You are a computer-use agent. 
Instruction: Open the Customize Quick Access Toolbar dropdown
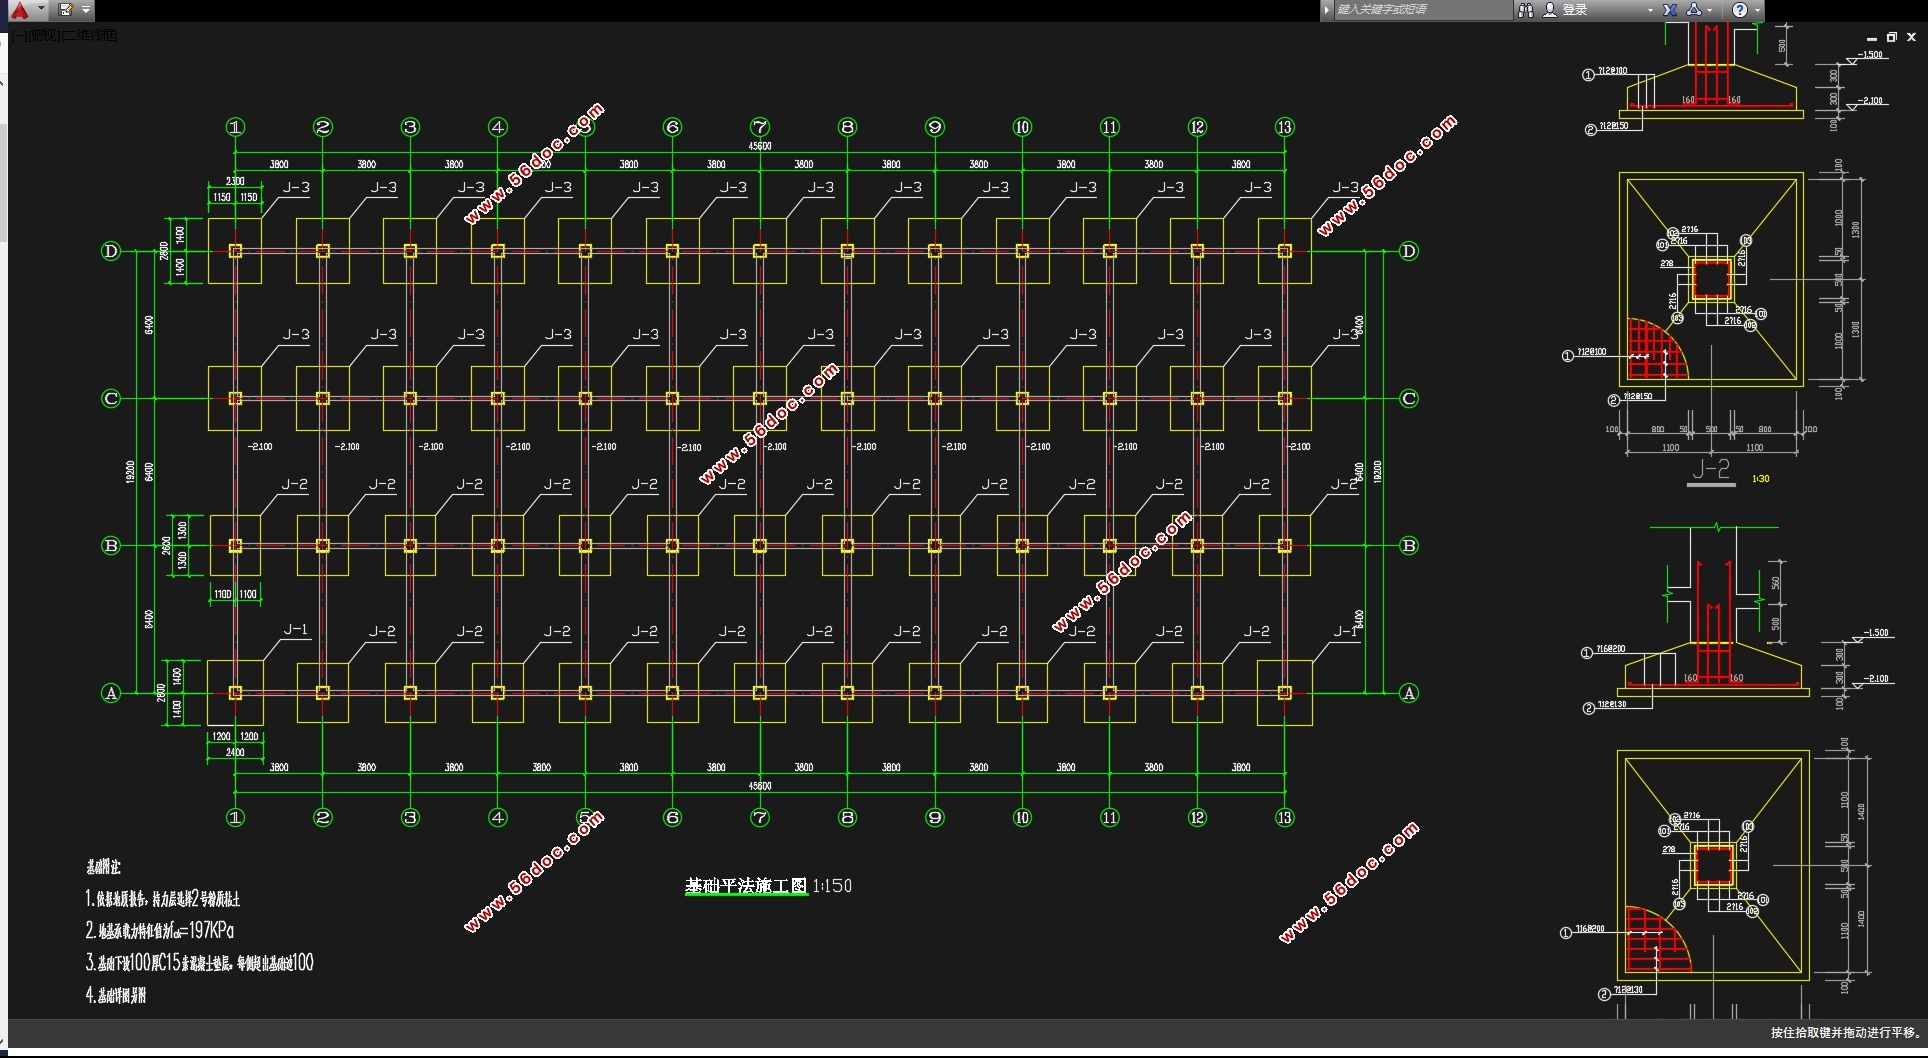coord(86,10)
